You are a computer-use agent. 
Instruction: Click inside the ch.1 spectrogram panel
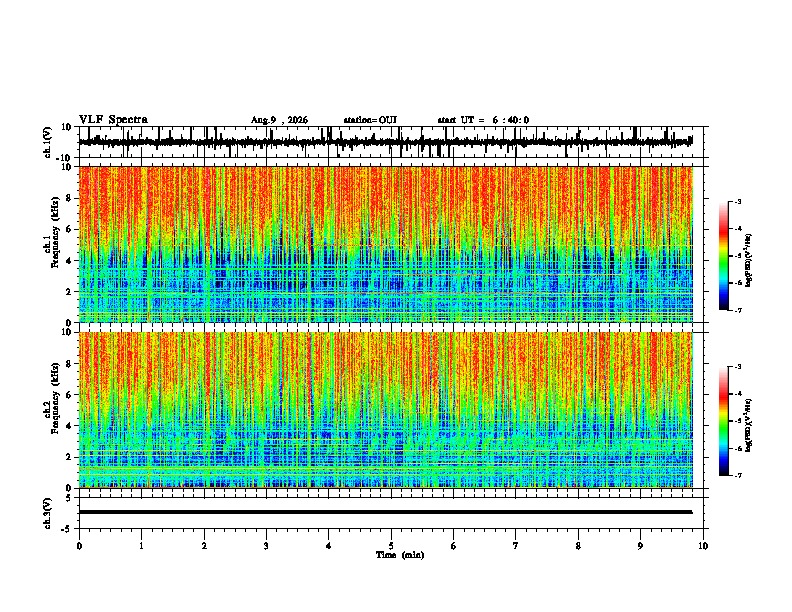pyautogui.click(x=386, y=244)
